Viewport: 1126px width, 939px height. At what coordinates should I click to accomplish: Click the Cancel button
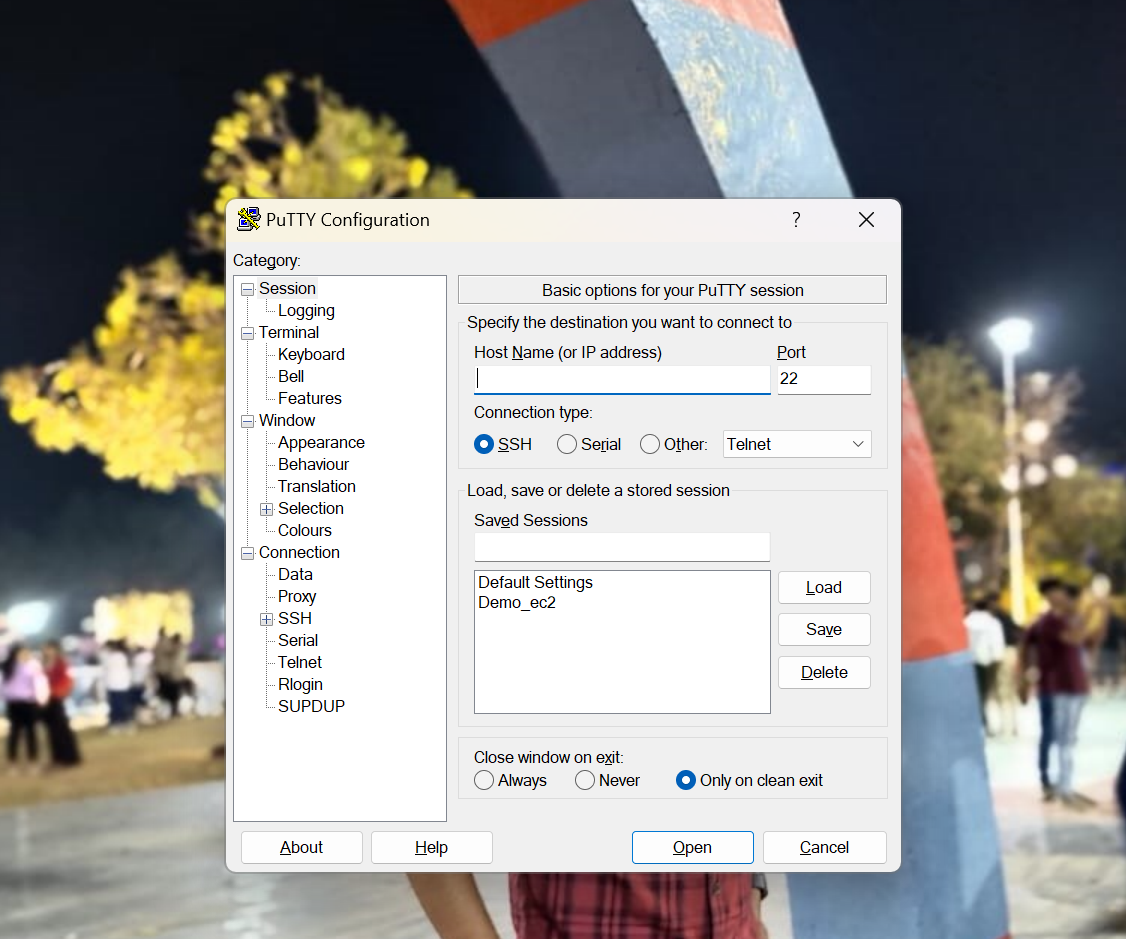824,848
